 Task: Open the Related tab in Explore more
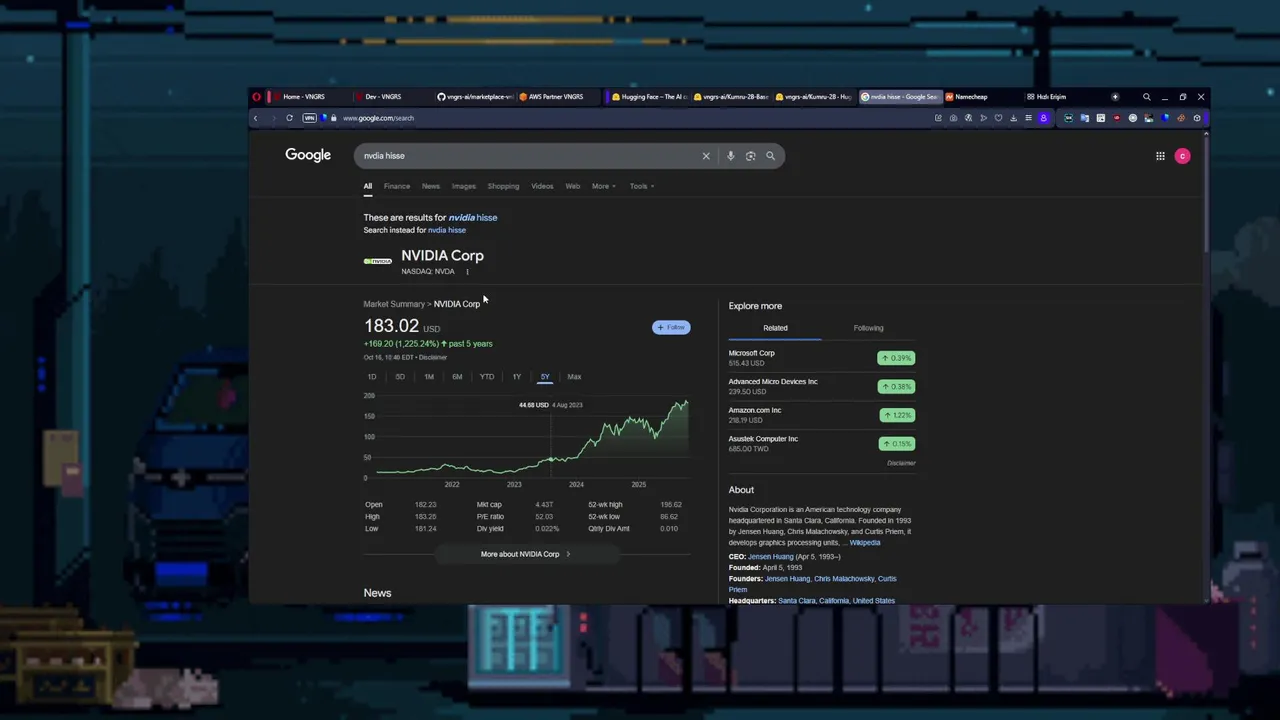coord(775,328)
